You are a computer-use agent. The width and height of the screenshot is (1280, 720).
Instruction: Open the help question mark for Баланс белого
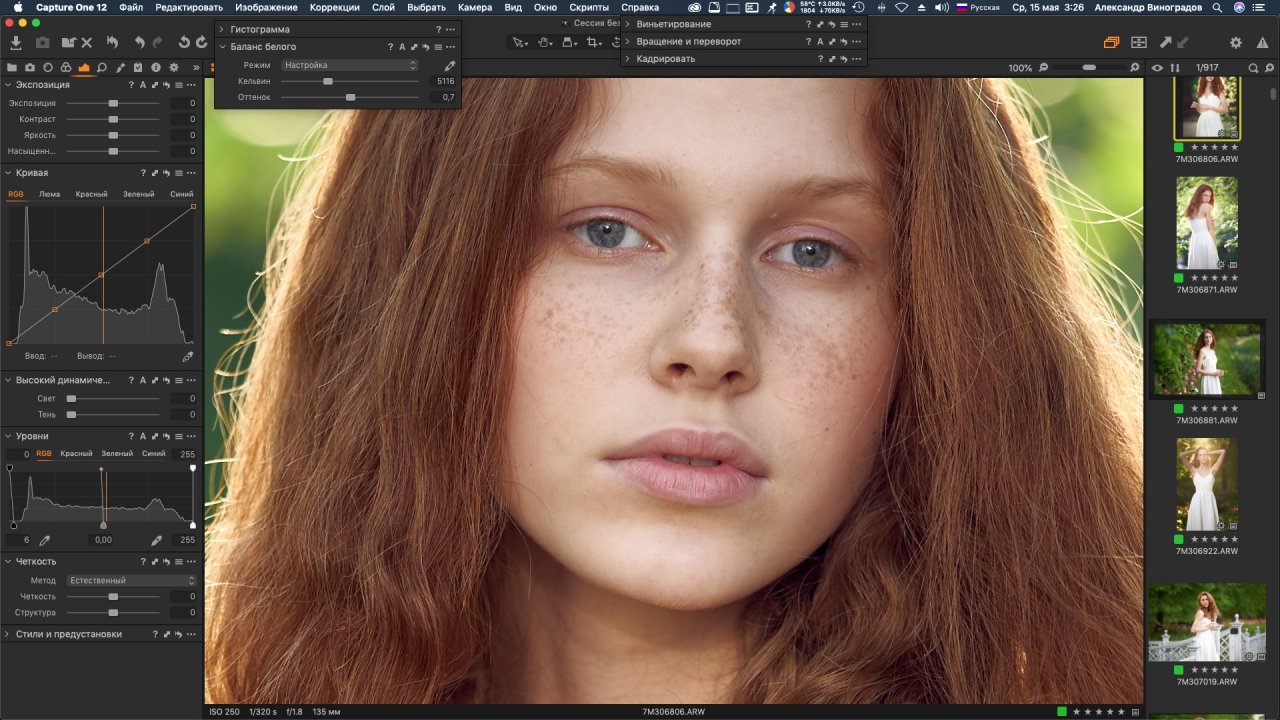click(x=390, y=47)
